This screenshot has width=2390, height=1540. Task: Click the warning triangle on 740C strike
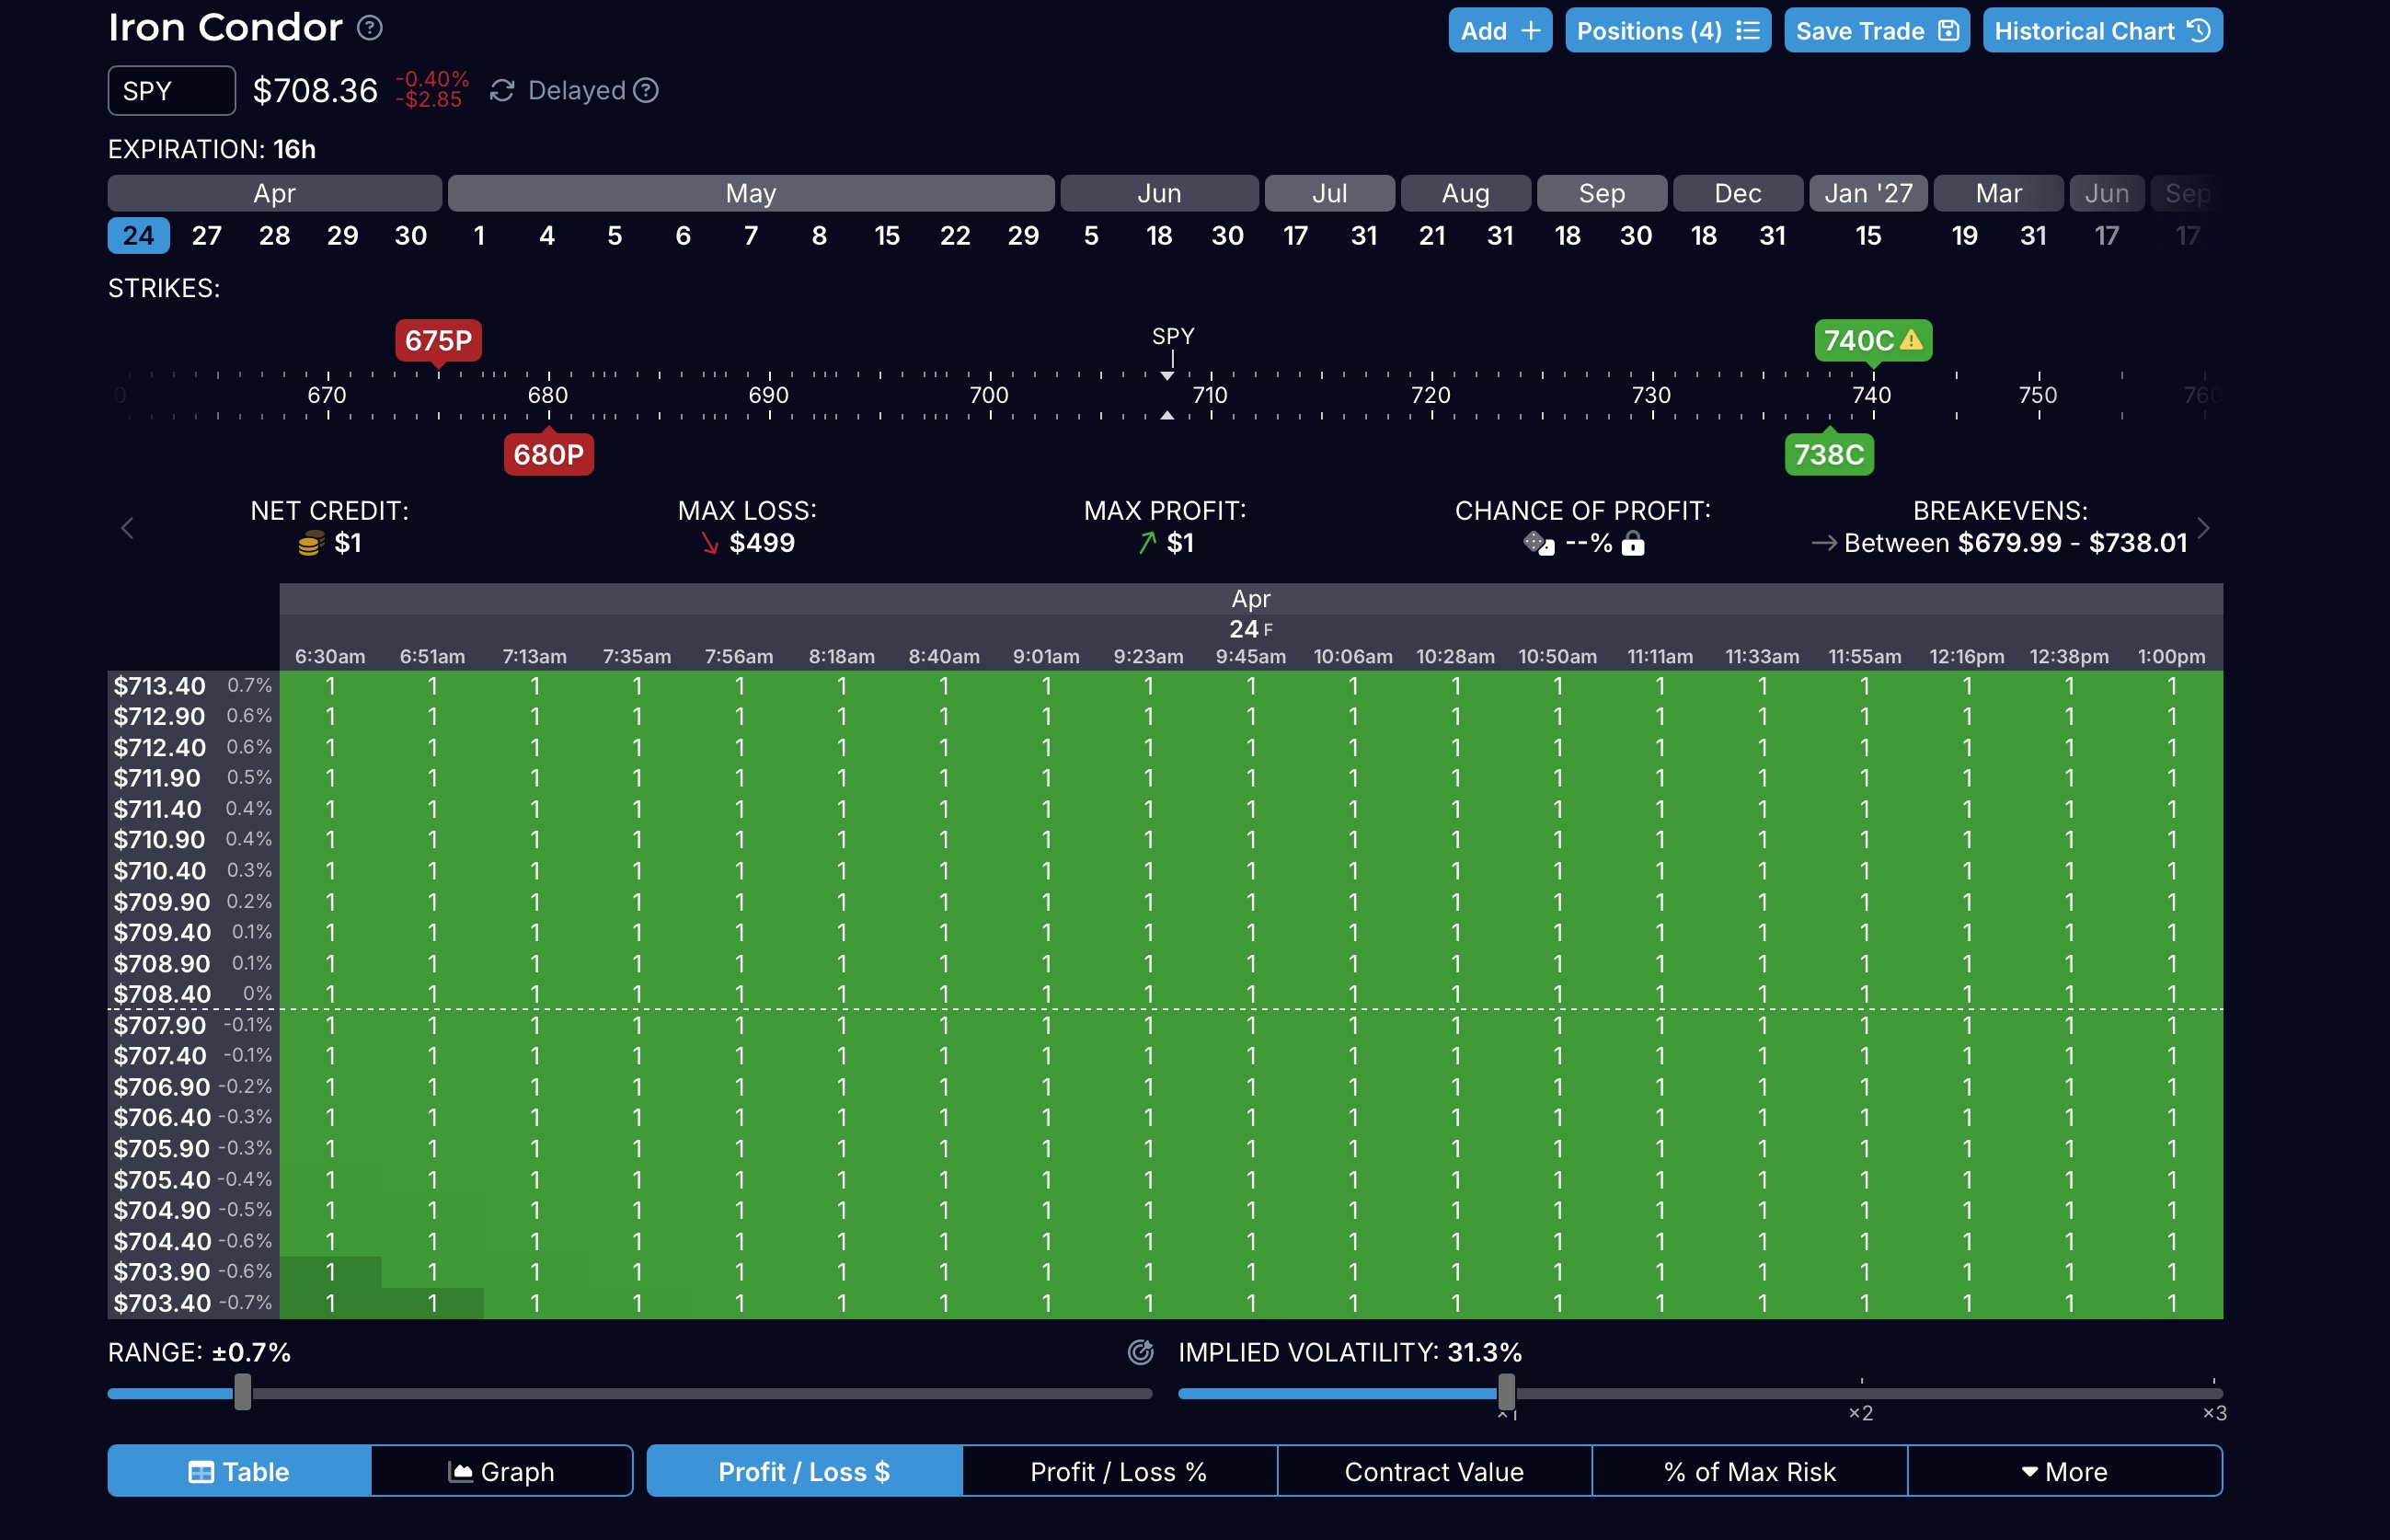[x=1911, y=340]
